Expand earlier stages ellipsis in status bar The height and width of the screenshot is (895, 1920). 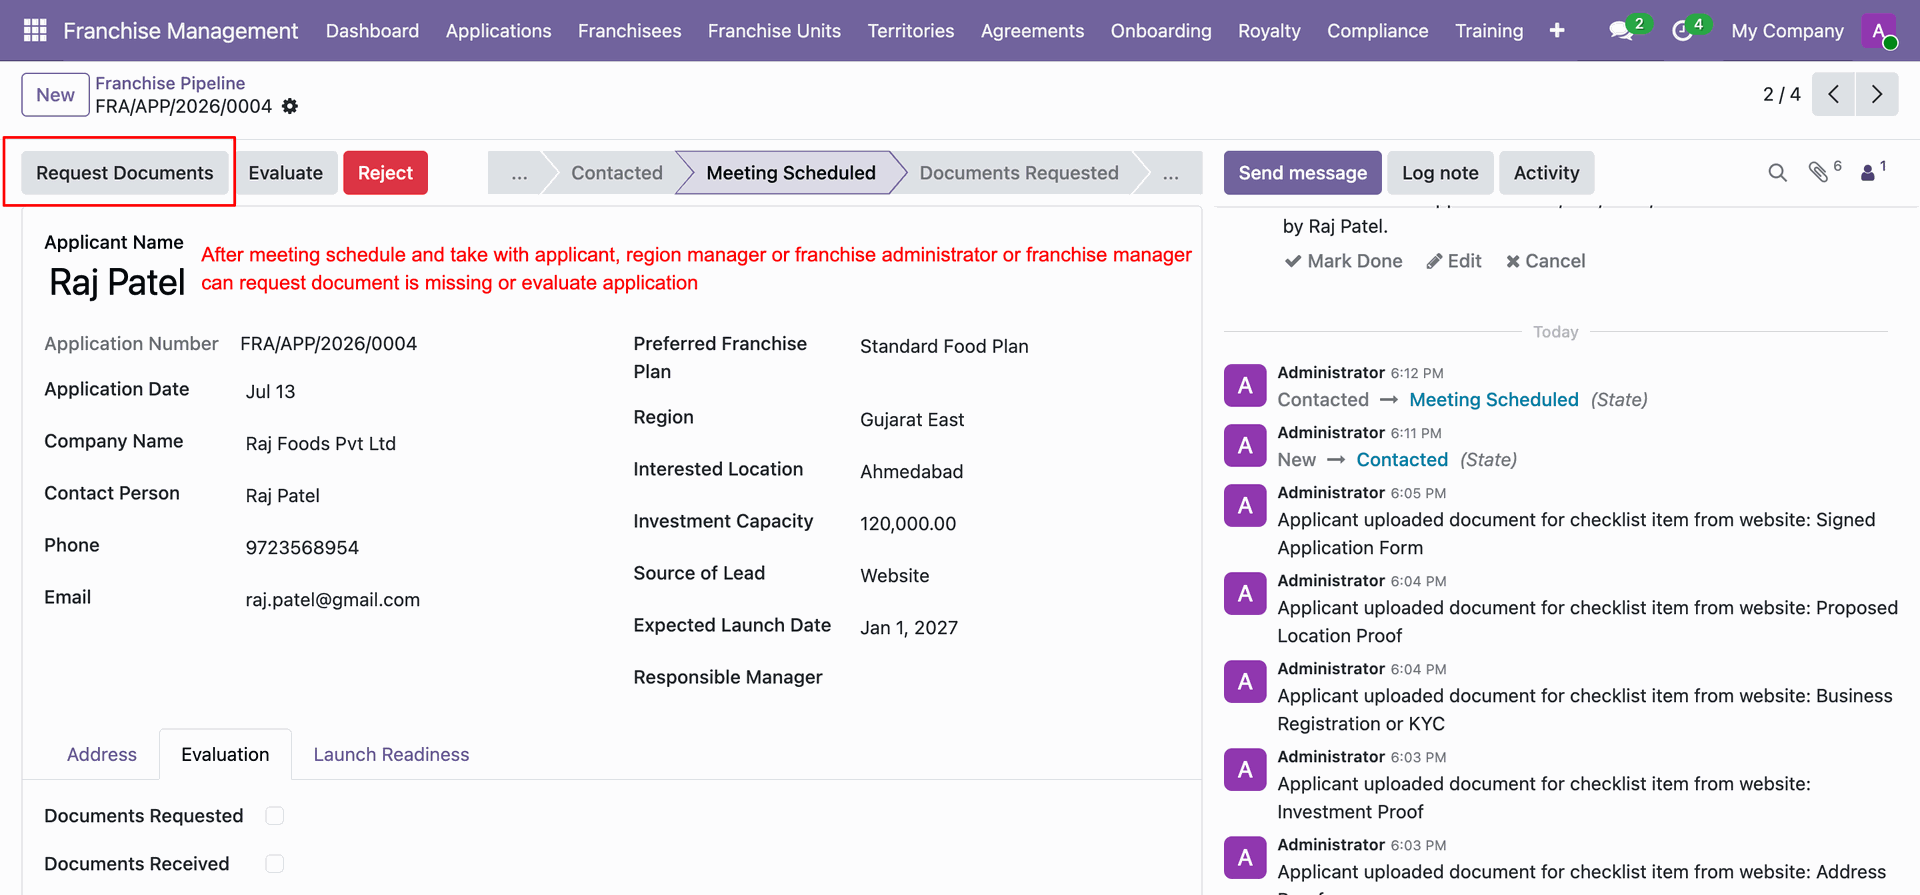[x=519, y=173]
